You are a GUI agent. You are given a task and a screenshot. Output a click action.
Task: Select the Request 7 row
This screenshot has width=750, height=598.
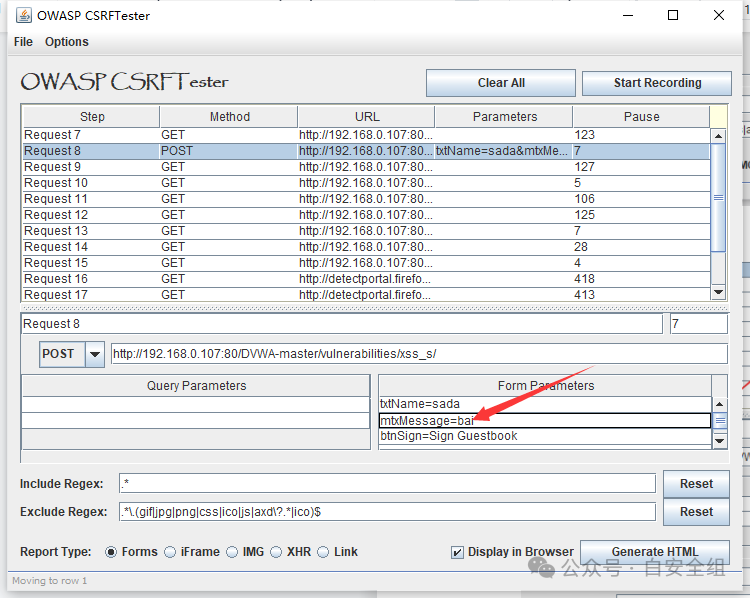366,135
